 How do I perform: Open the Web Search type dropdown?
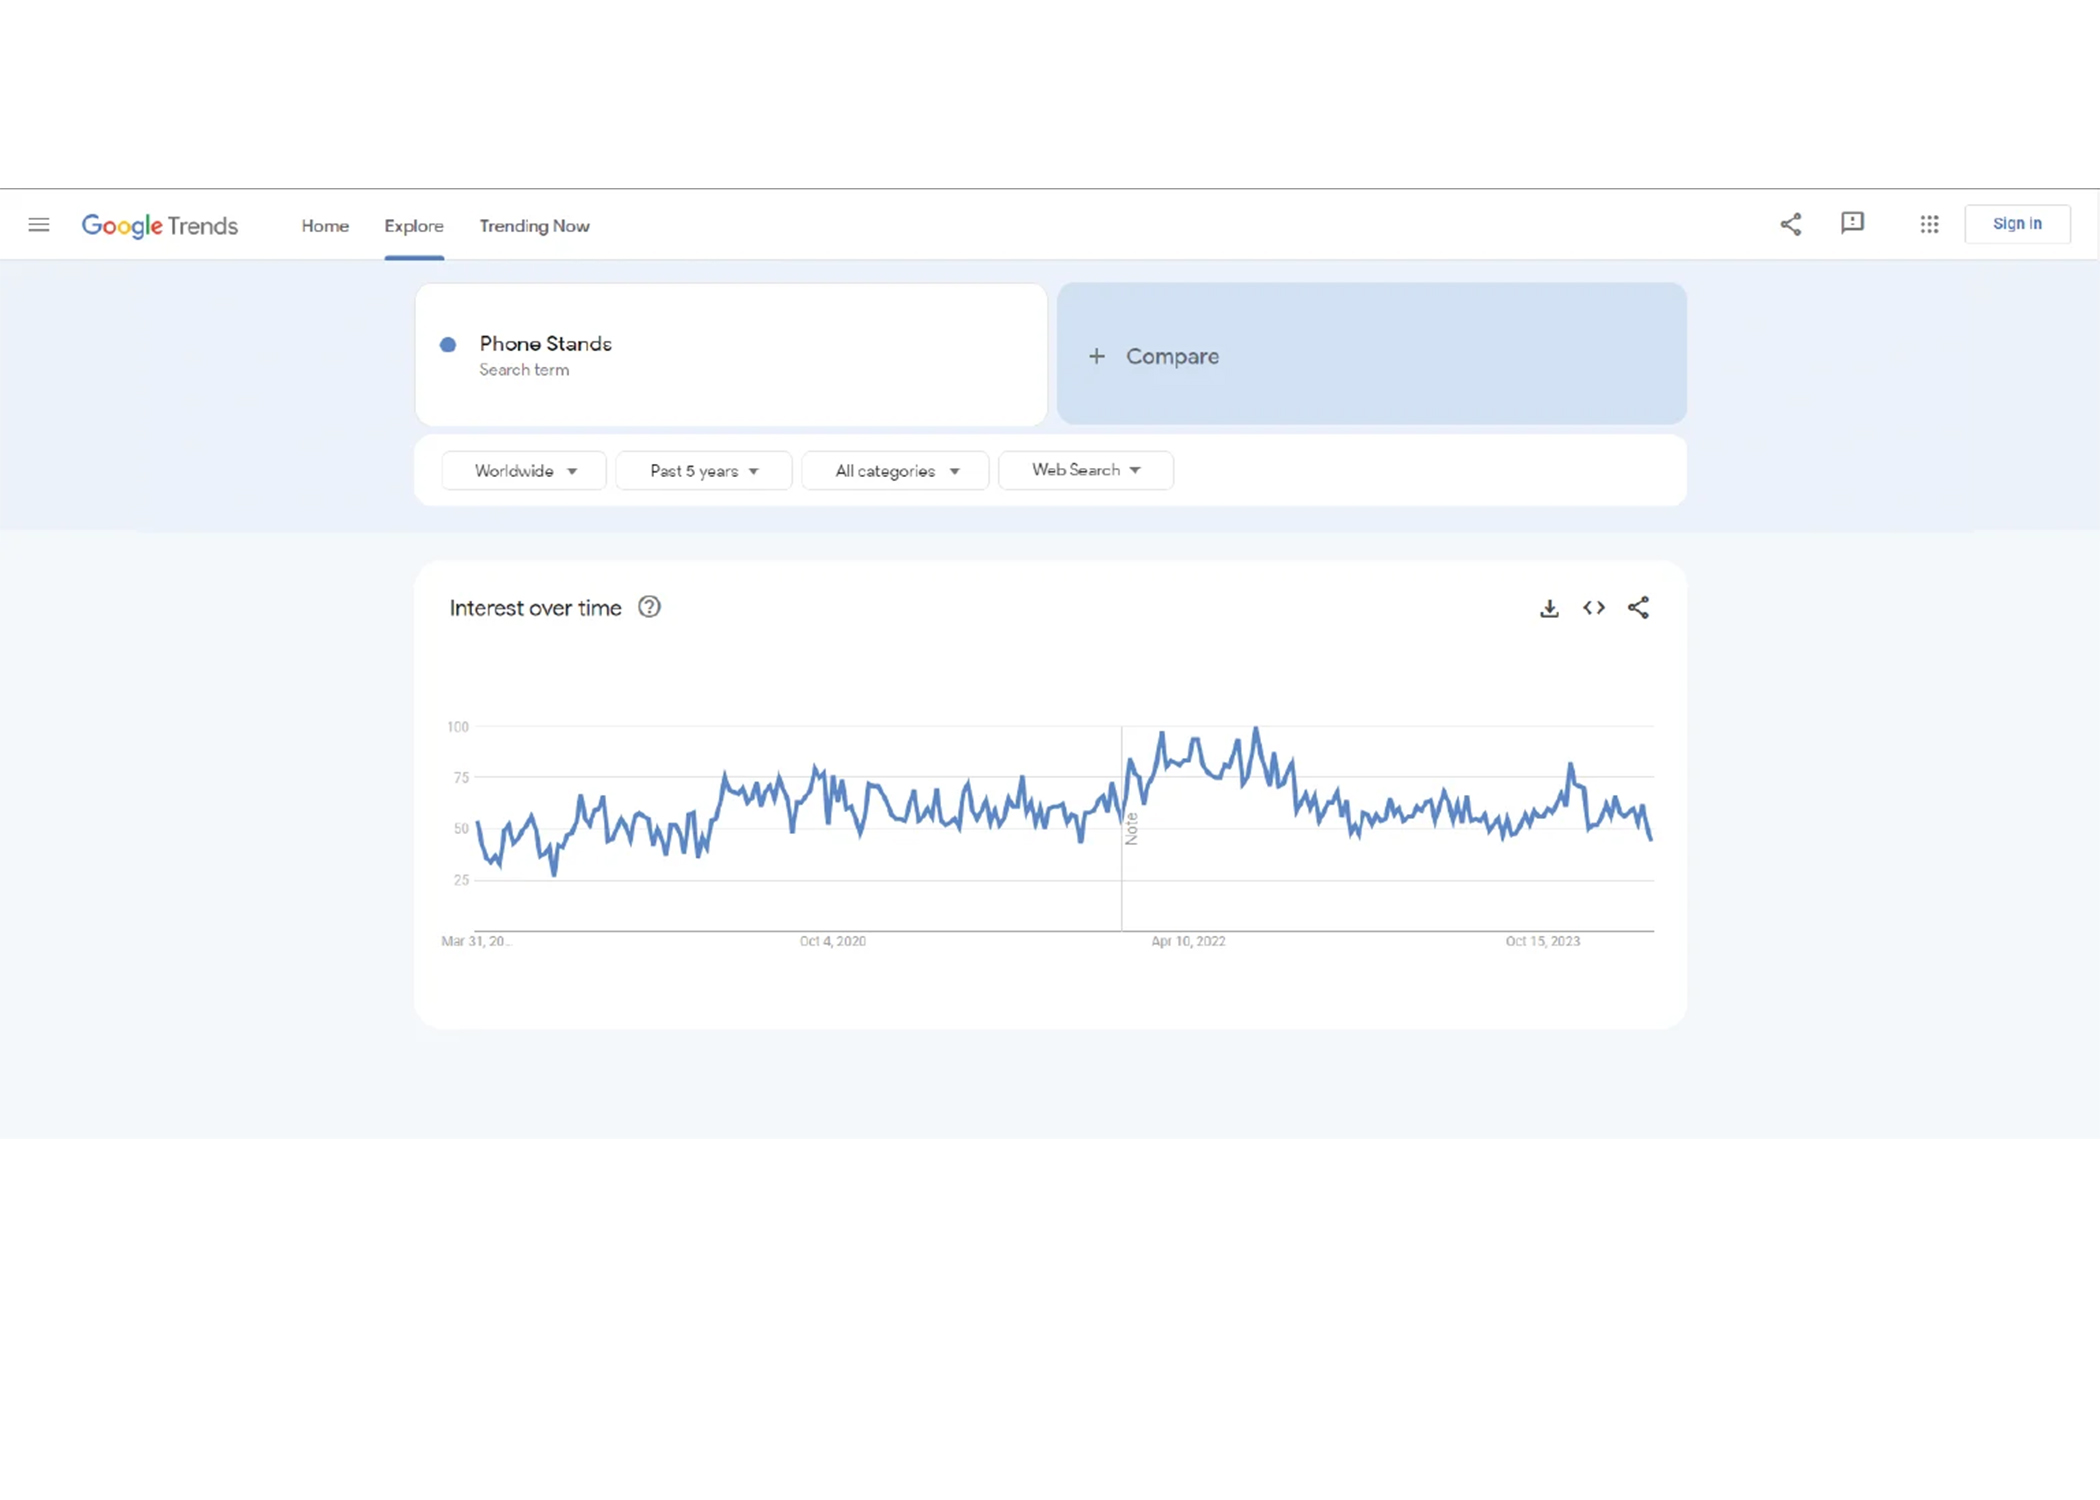(1085, 470)
